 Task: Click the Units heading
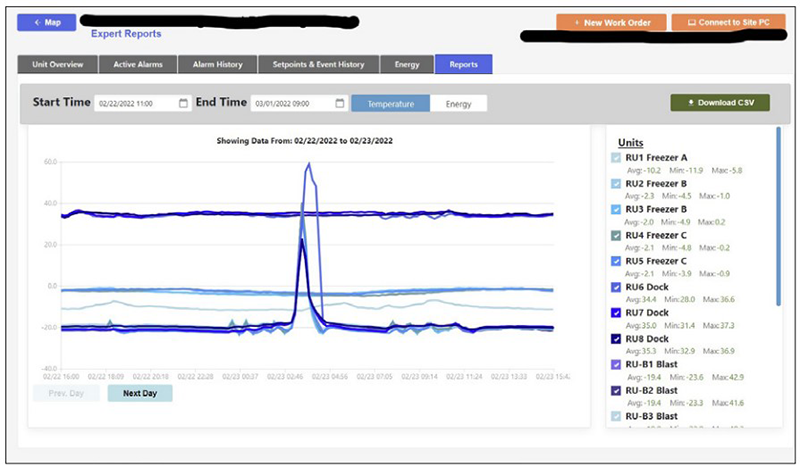(631, 142)
